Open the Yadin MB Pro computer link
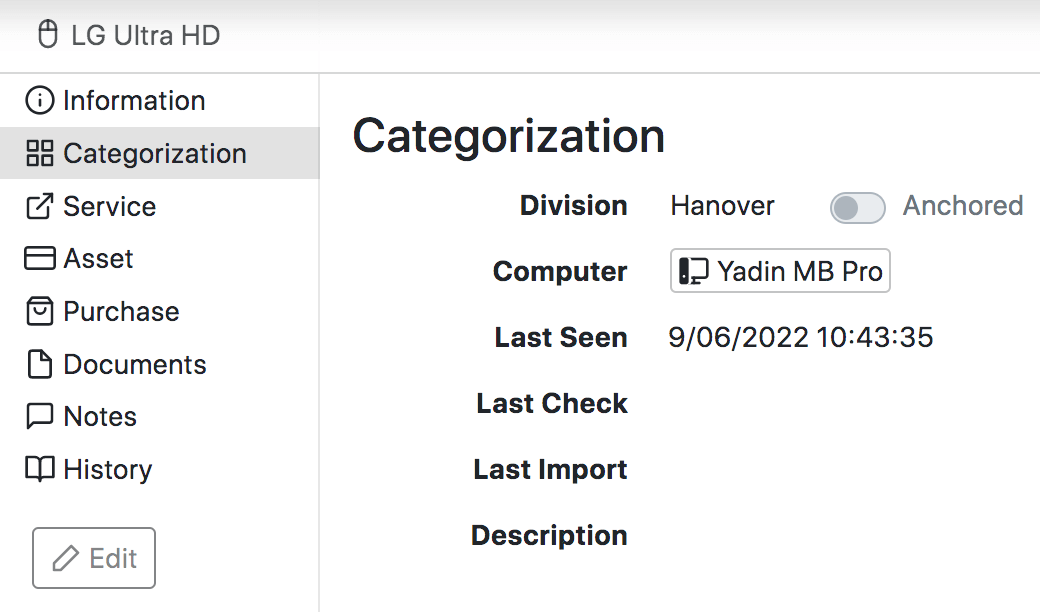1040x612 pixels. pyautogui.click(x=780, y=270)
